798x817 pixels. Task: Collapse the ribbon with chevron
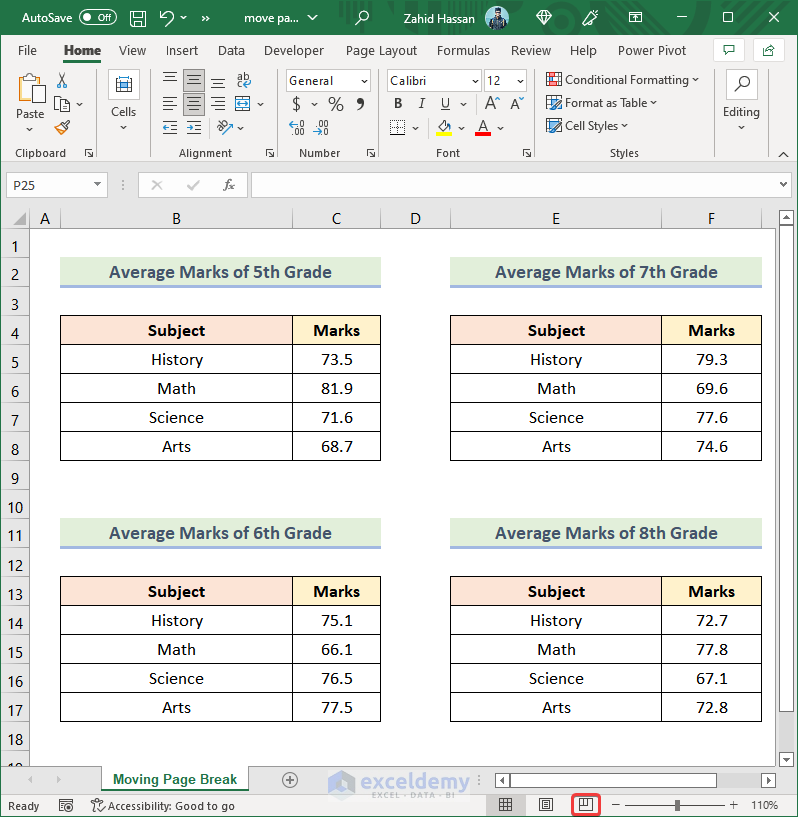point(783,154)
